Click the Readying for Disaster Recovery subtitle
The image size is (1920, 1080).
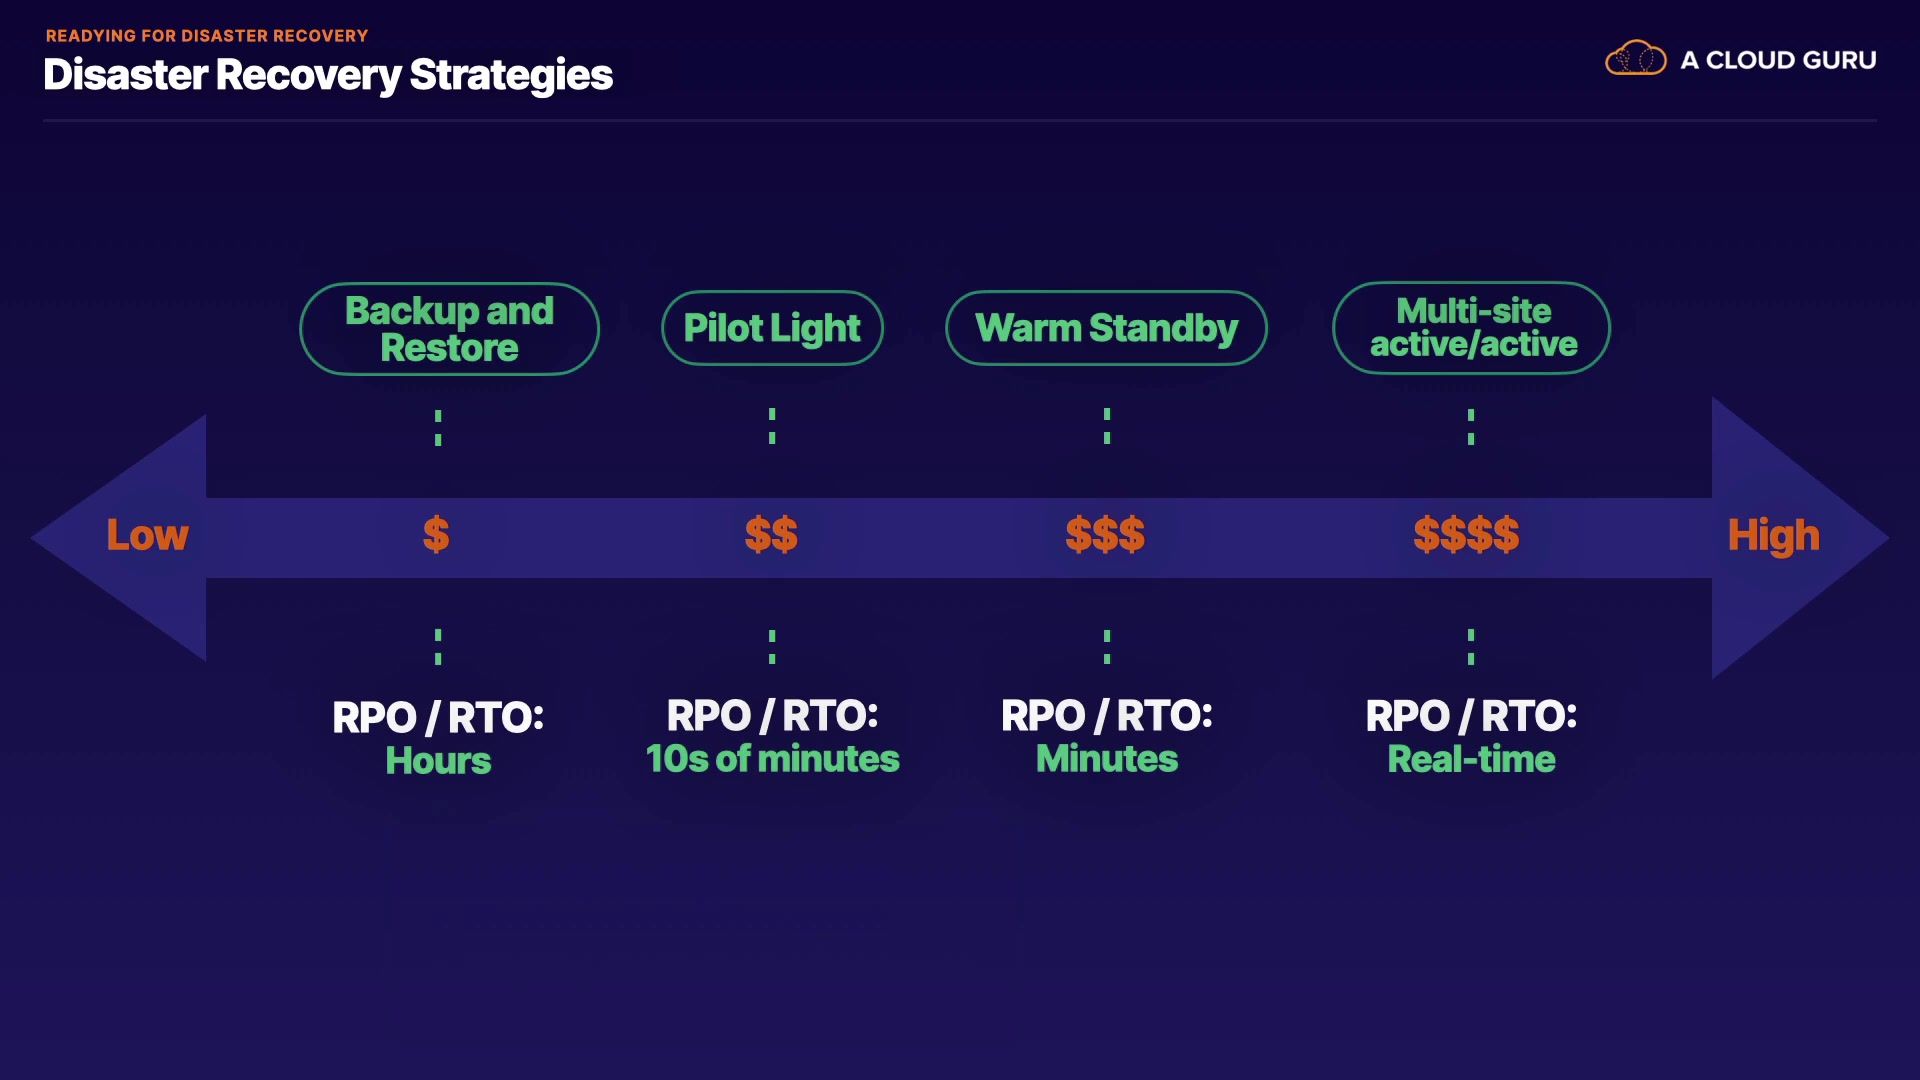click(207, 36)
